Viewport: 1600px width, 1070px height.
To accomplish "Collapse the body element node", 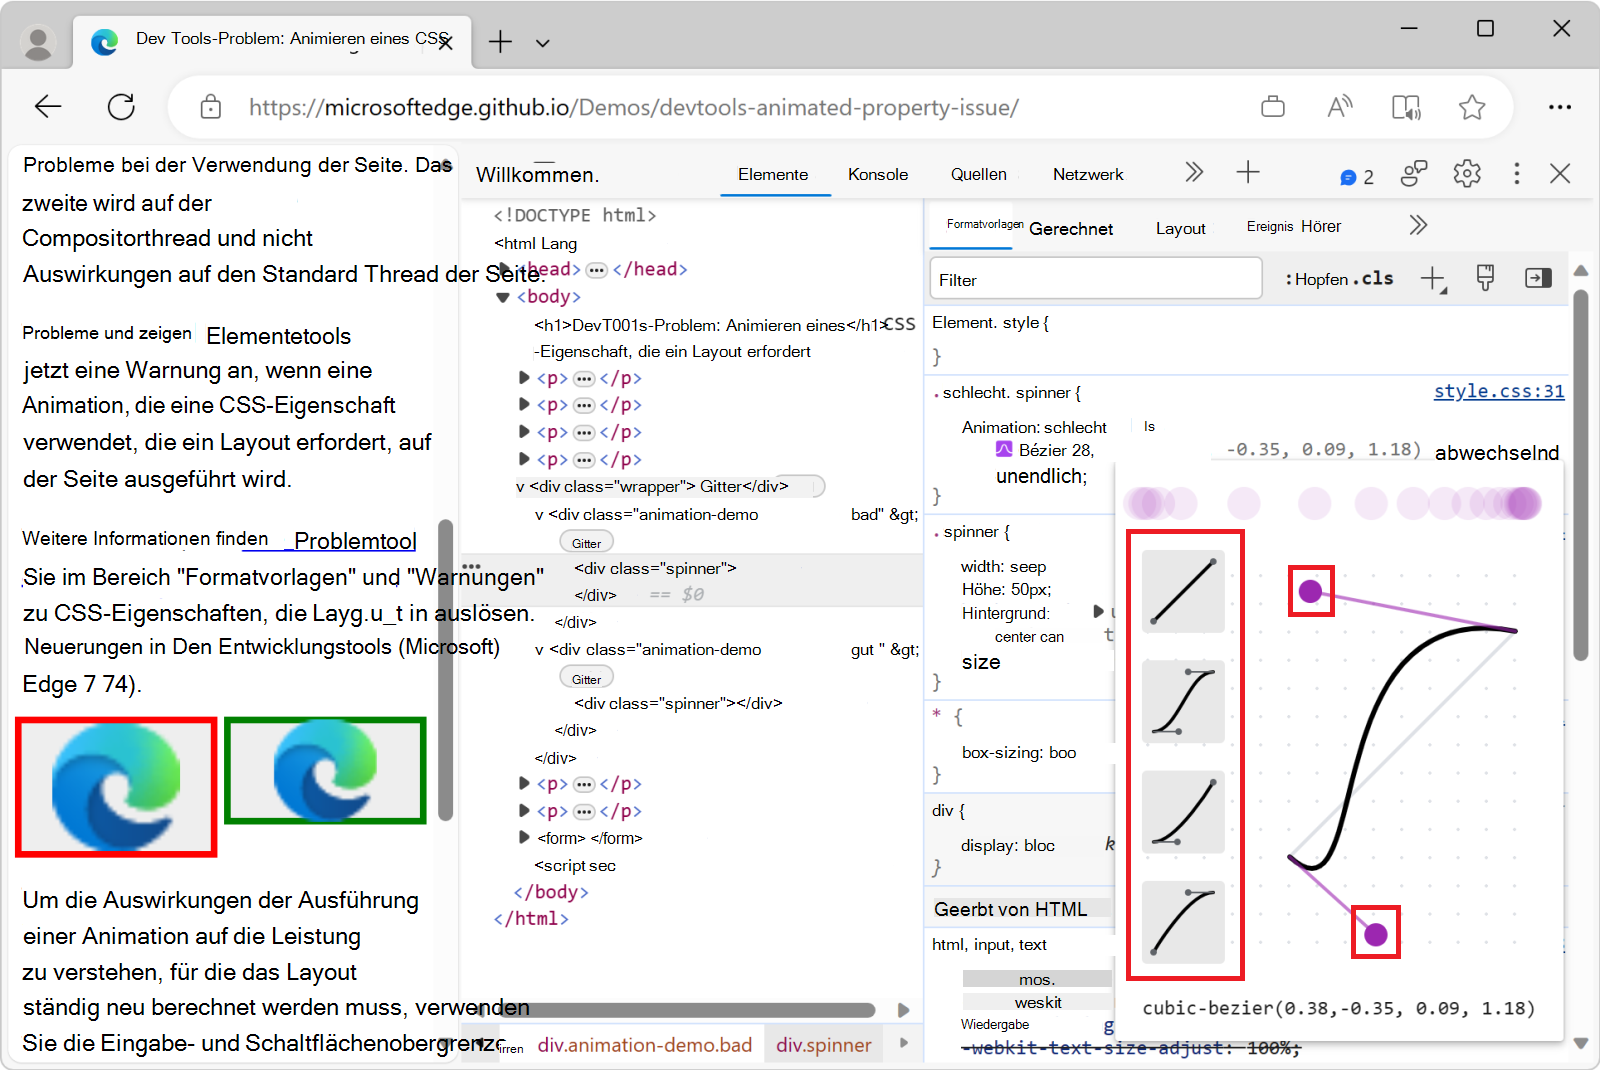I will point(503,297).
